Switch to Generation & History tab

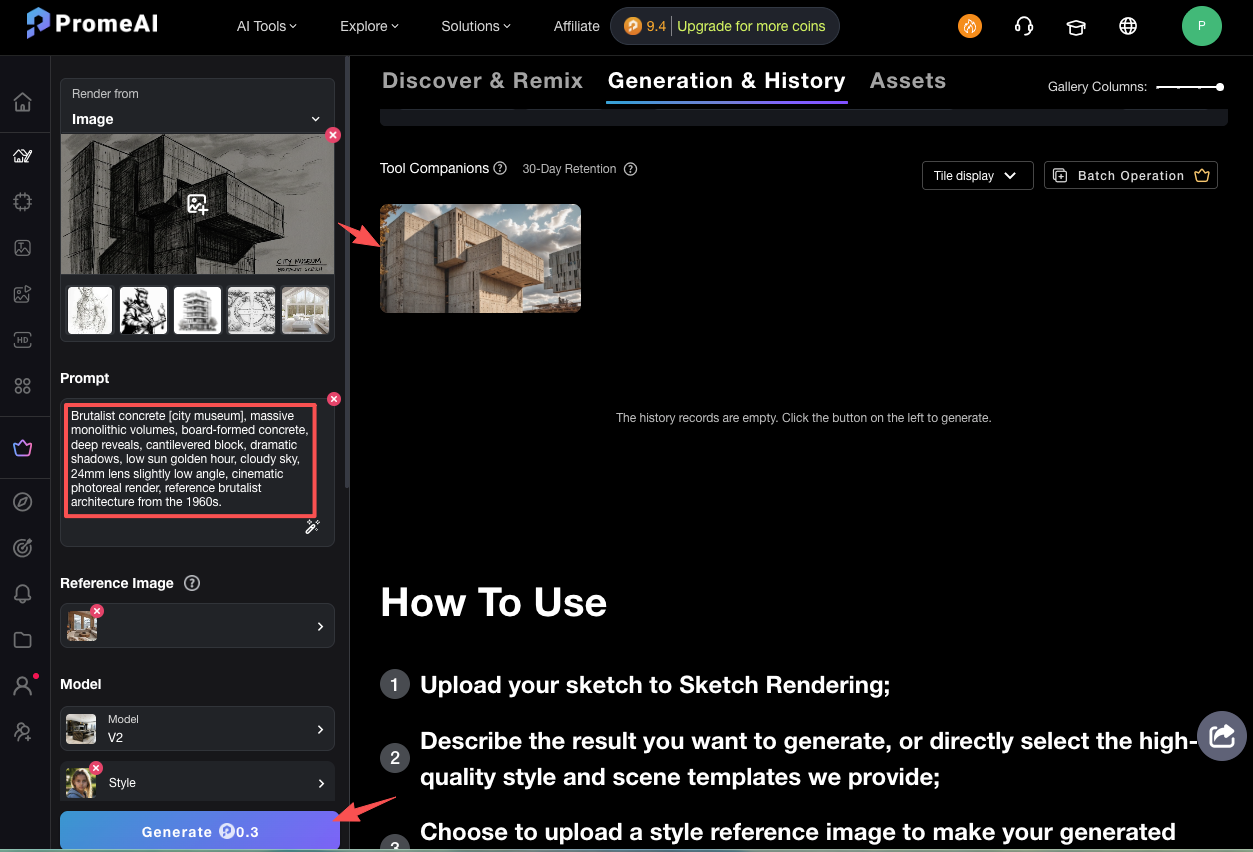pos(727,81)
